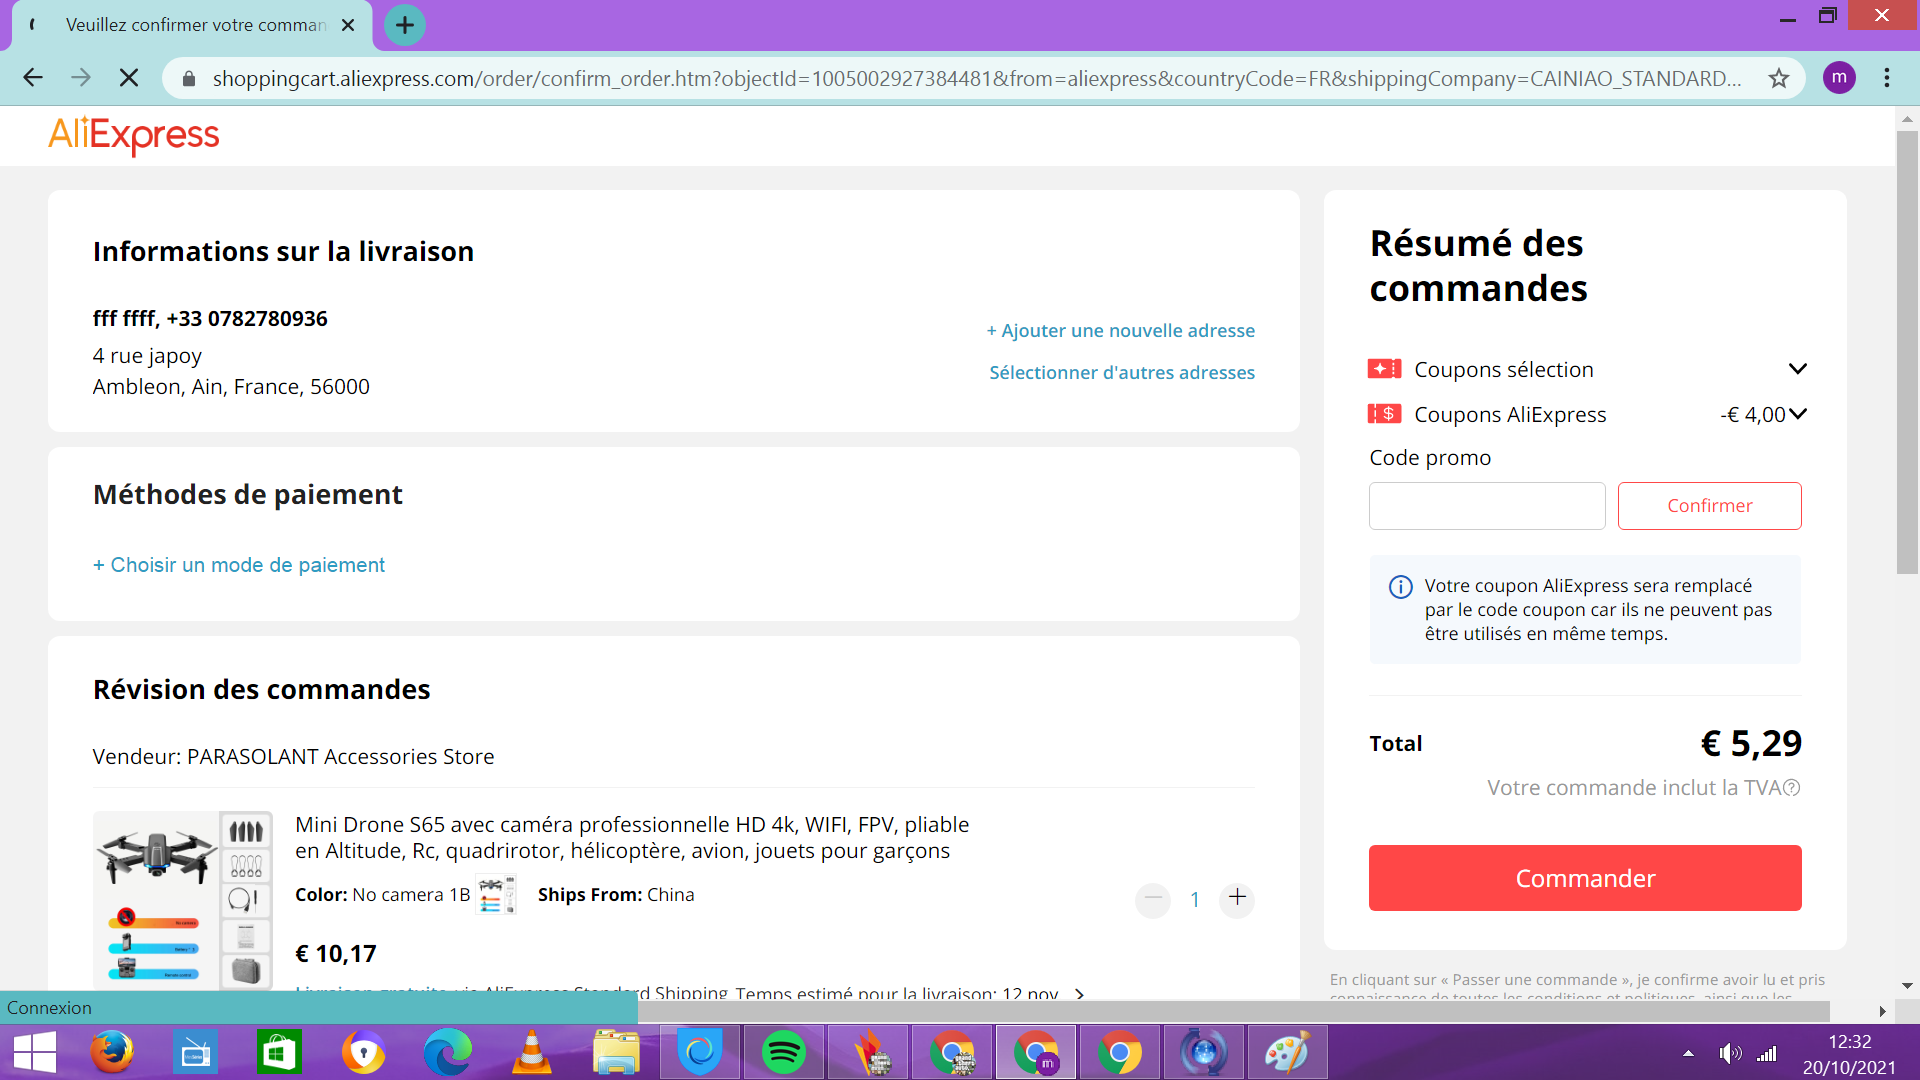The image size is (1920, 1080).
Task: Expand shipping options chevron
Action: pyautogui.click(x=1079, y=994)
